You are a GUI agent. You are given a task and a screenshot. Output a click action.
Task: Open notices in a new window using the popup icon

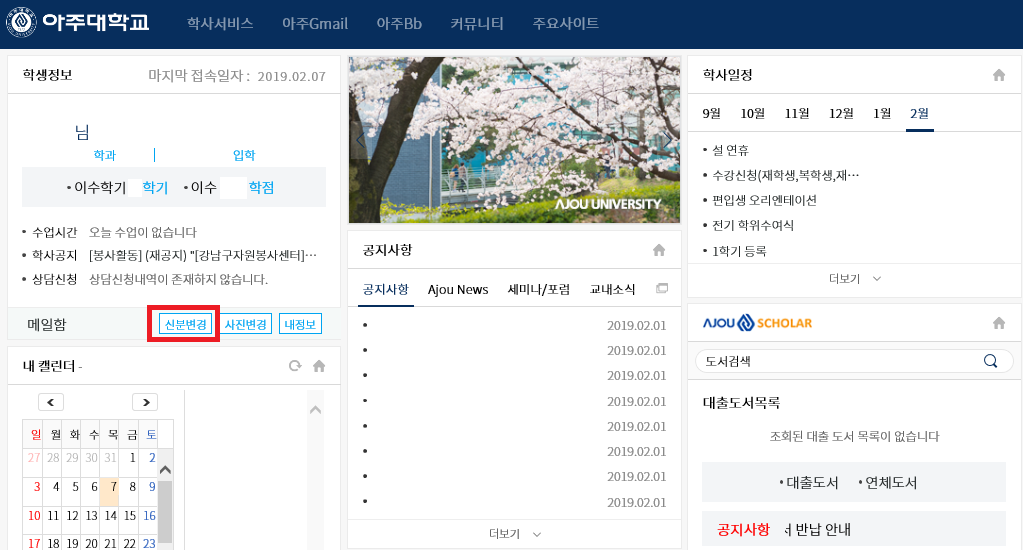661,289
